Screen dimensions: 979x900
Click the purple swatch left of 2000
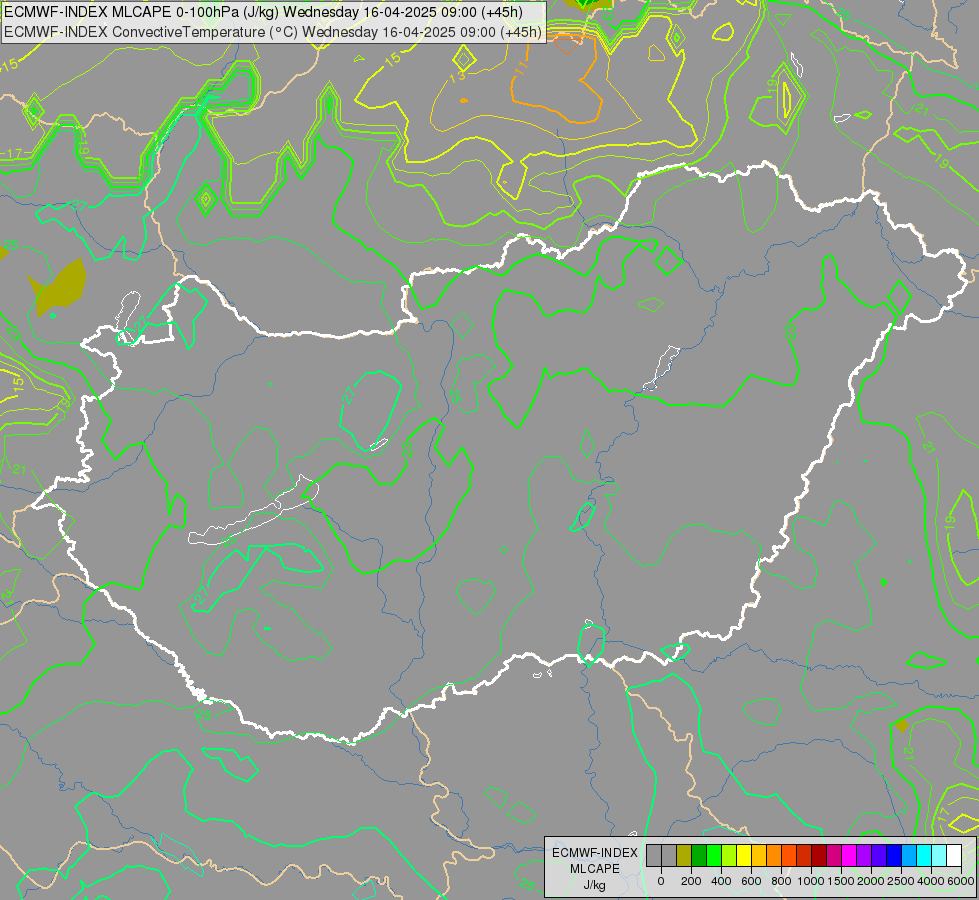tap(864, 856)
